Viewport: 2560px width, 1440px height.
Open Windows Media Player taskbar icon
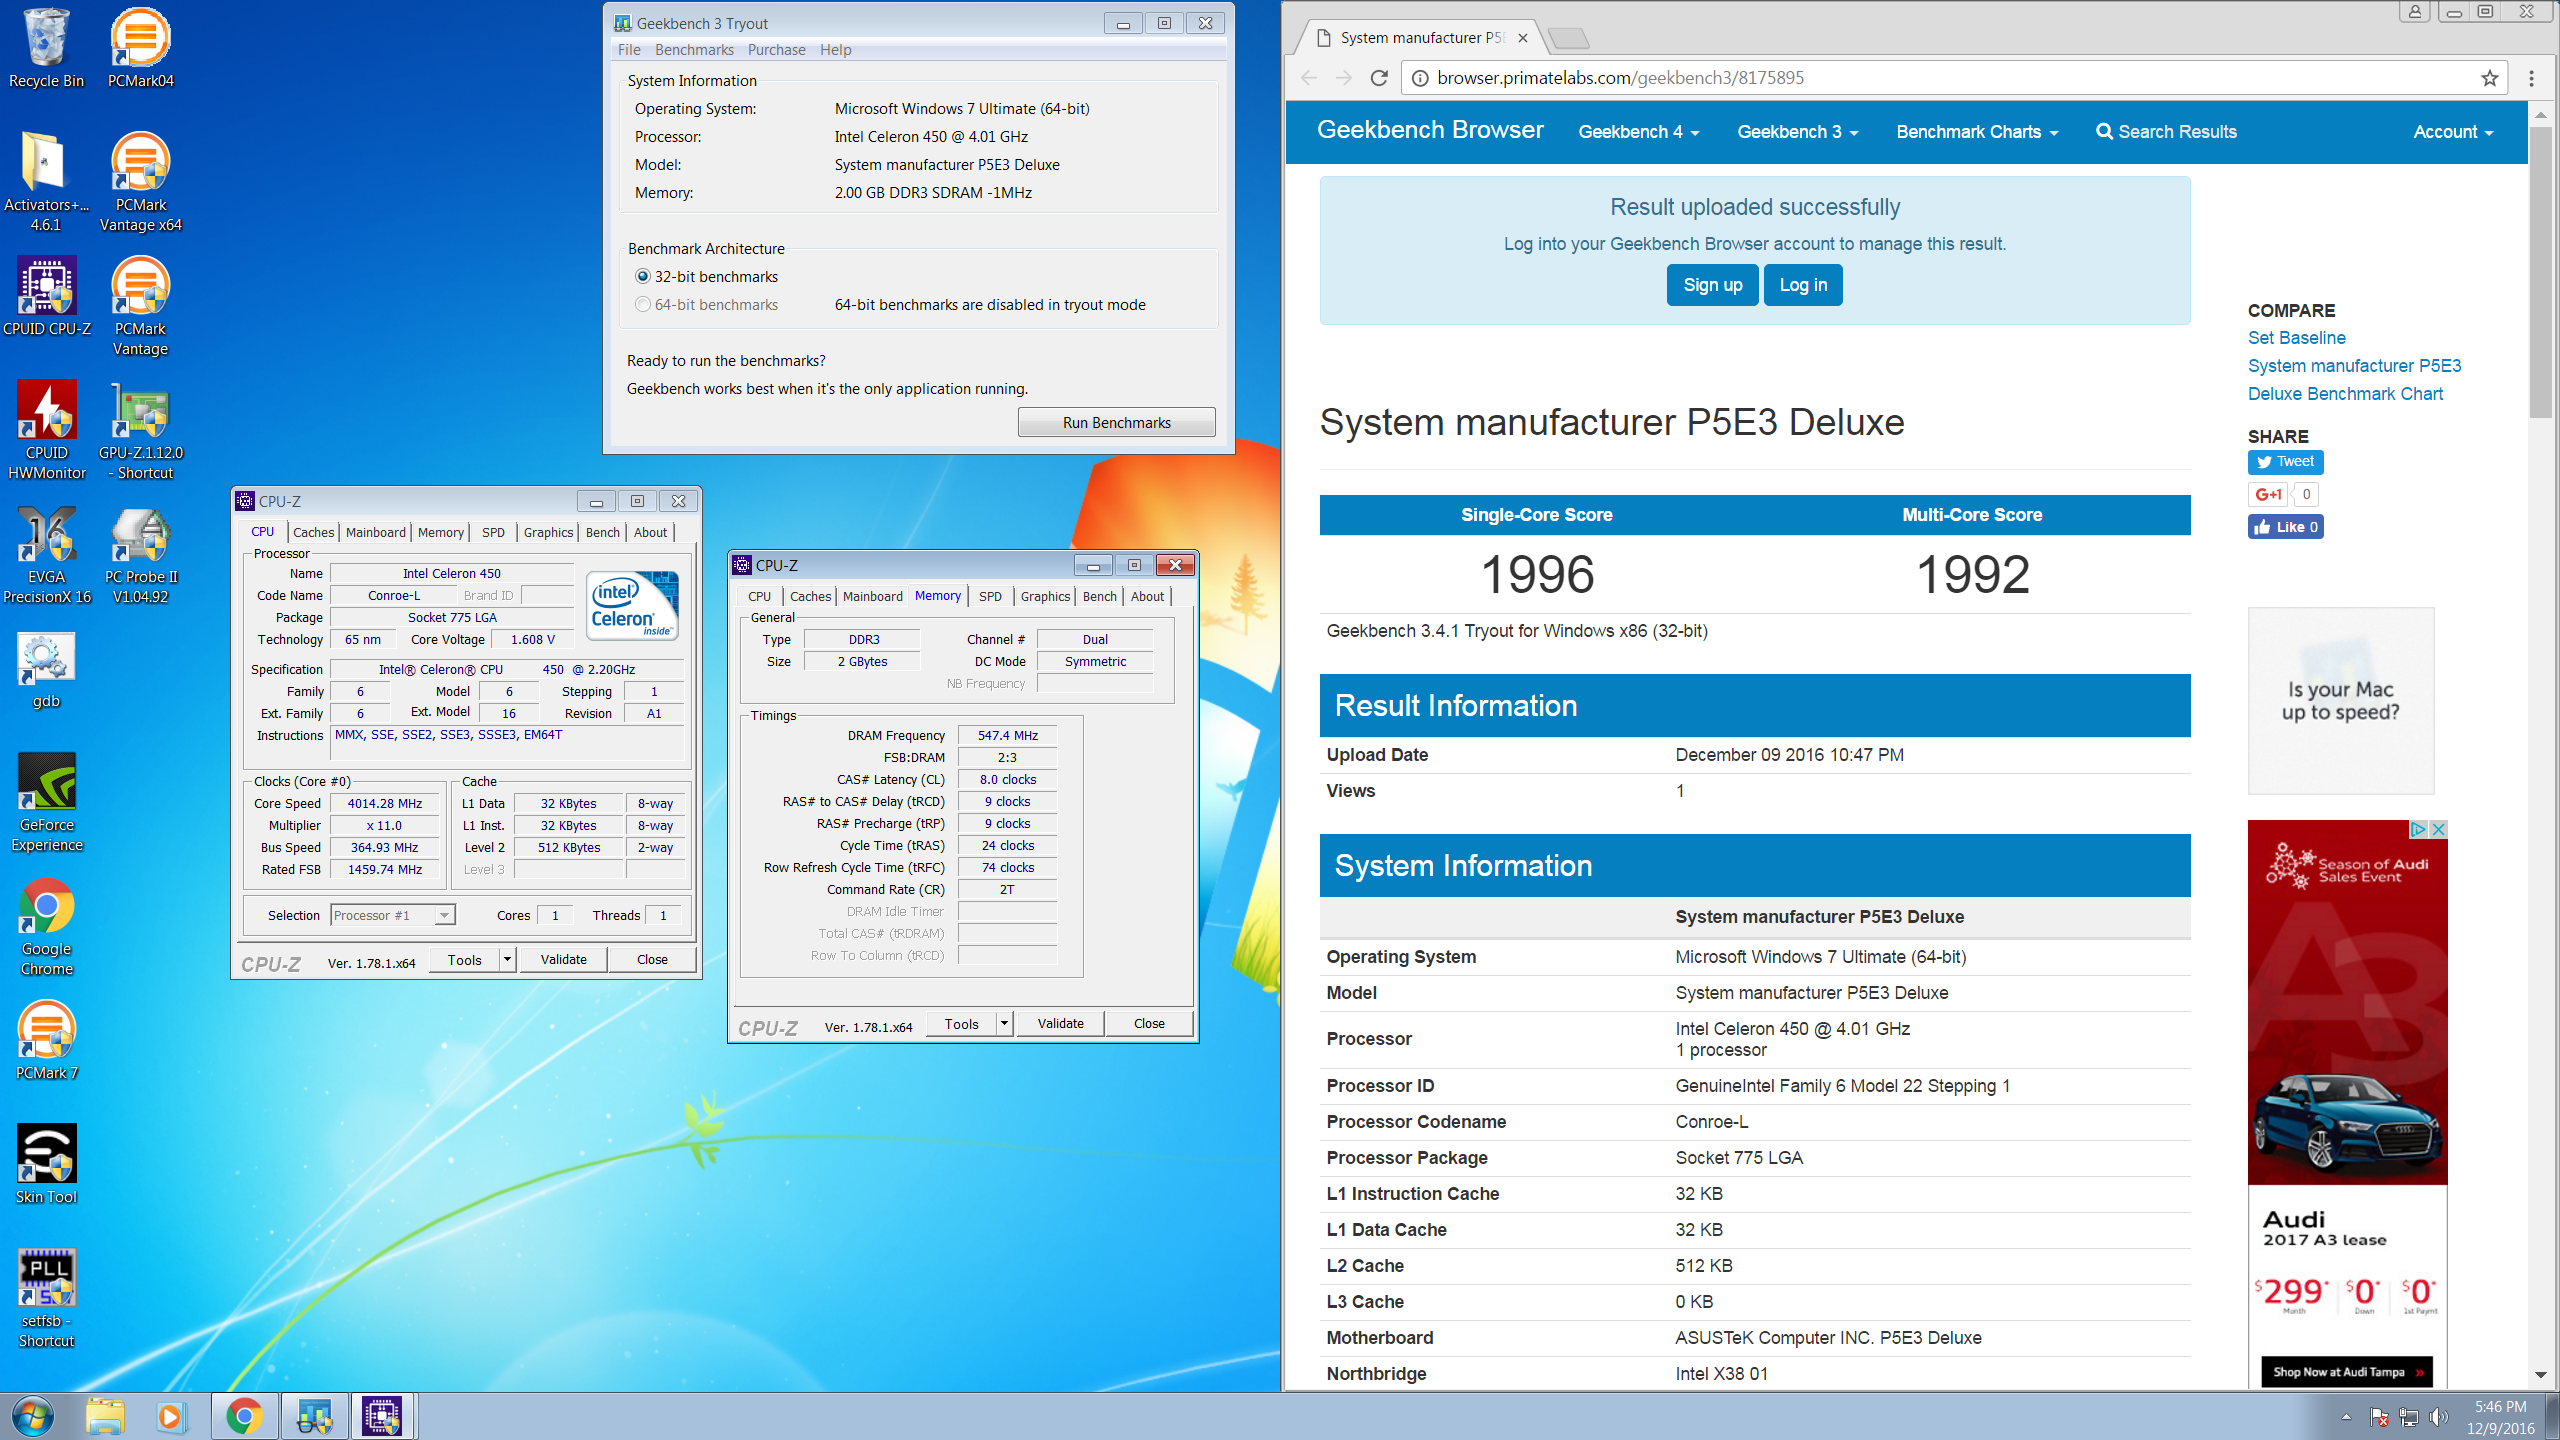pyautogui.click(x=170, y=1416)
